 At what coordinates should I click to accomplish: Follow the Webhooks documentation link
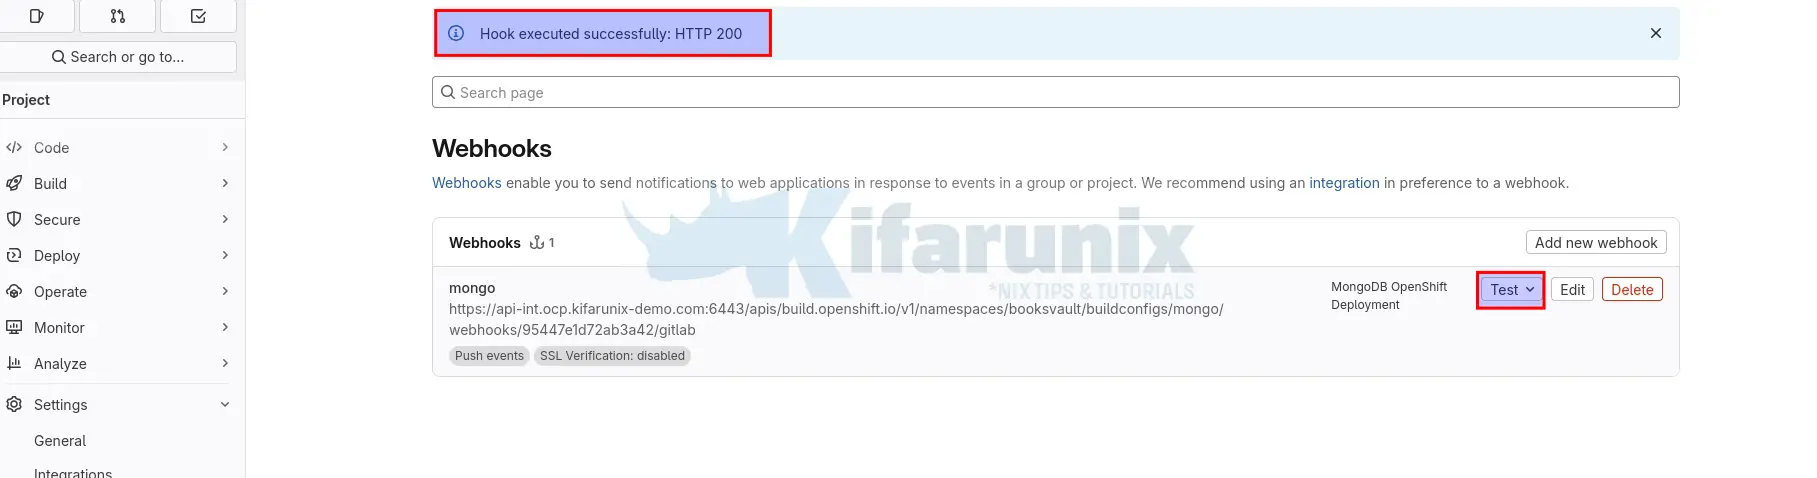pos(467,183)
